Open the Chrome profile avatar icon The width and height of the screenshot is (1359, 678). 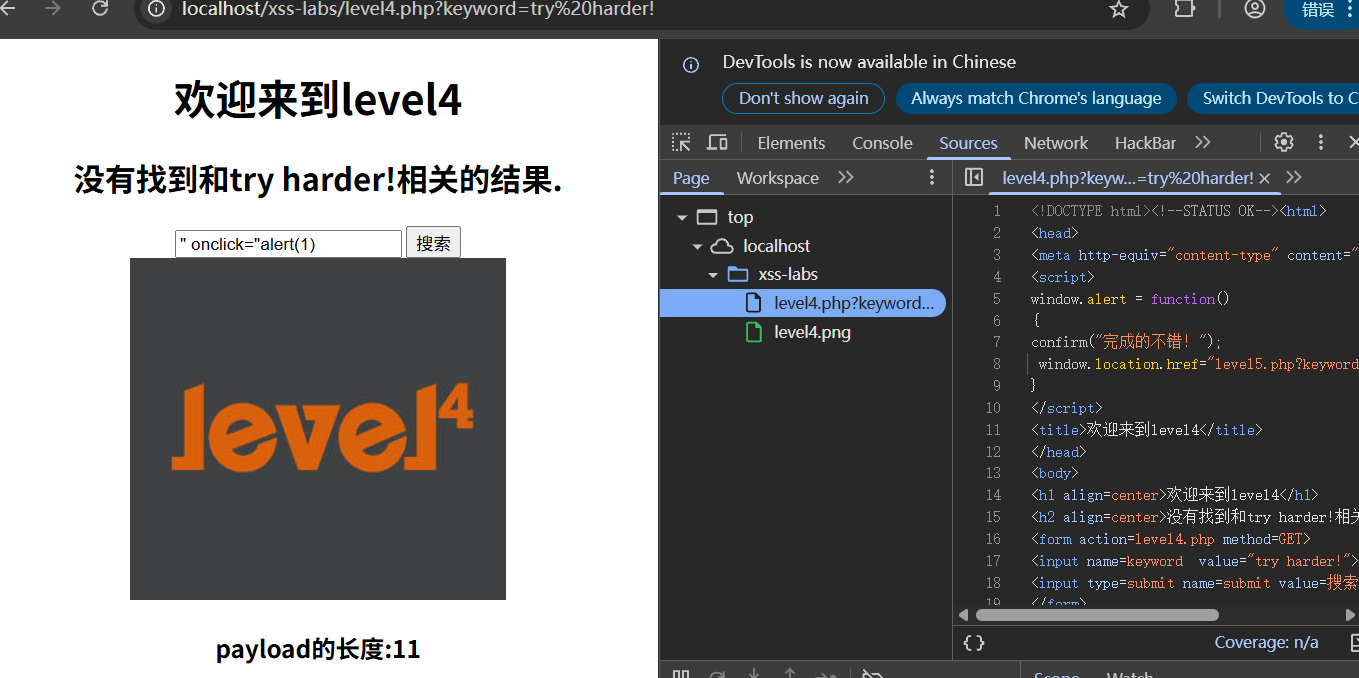coord(1255,9)
